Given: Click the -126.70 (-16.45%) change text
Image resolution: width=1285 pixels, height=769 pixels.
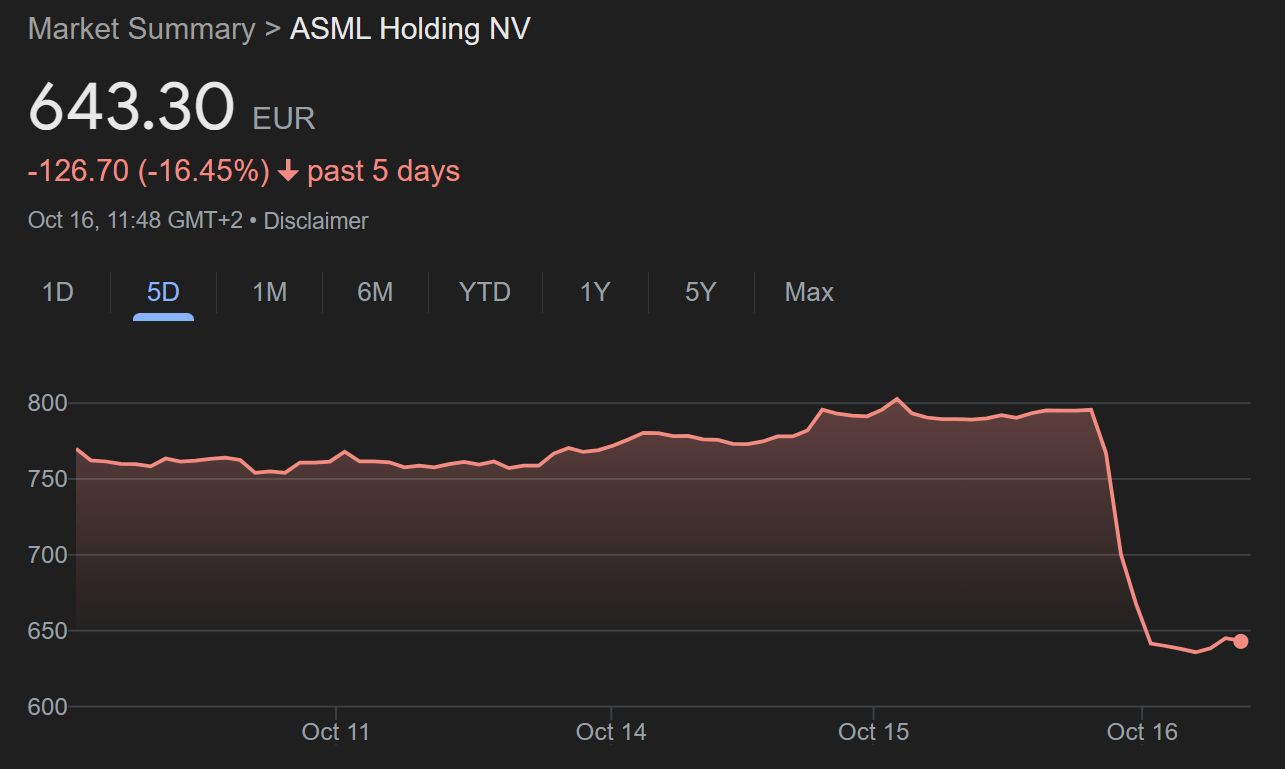Looking at the screenshot, I should 149,171.
